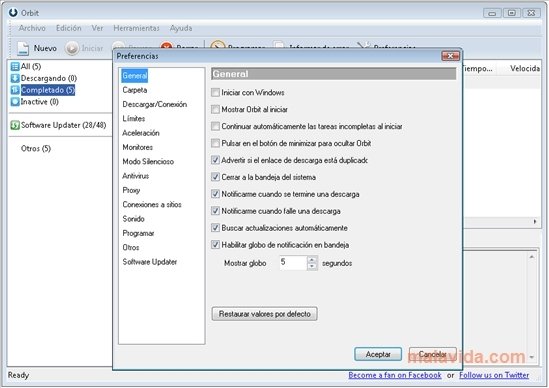Uncheck Notificarme cuando se termine una descarga
This screenshot has width=549, height=388.
click(215, 194)
